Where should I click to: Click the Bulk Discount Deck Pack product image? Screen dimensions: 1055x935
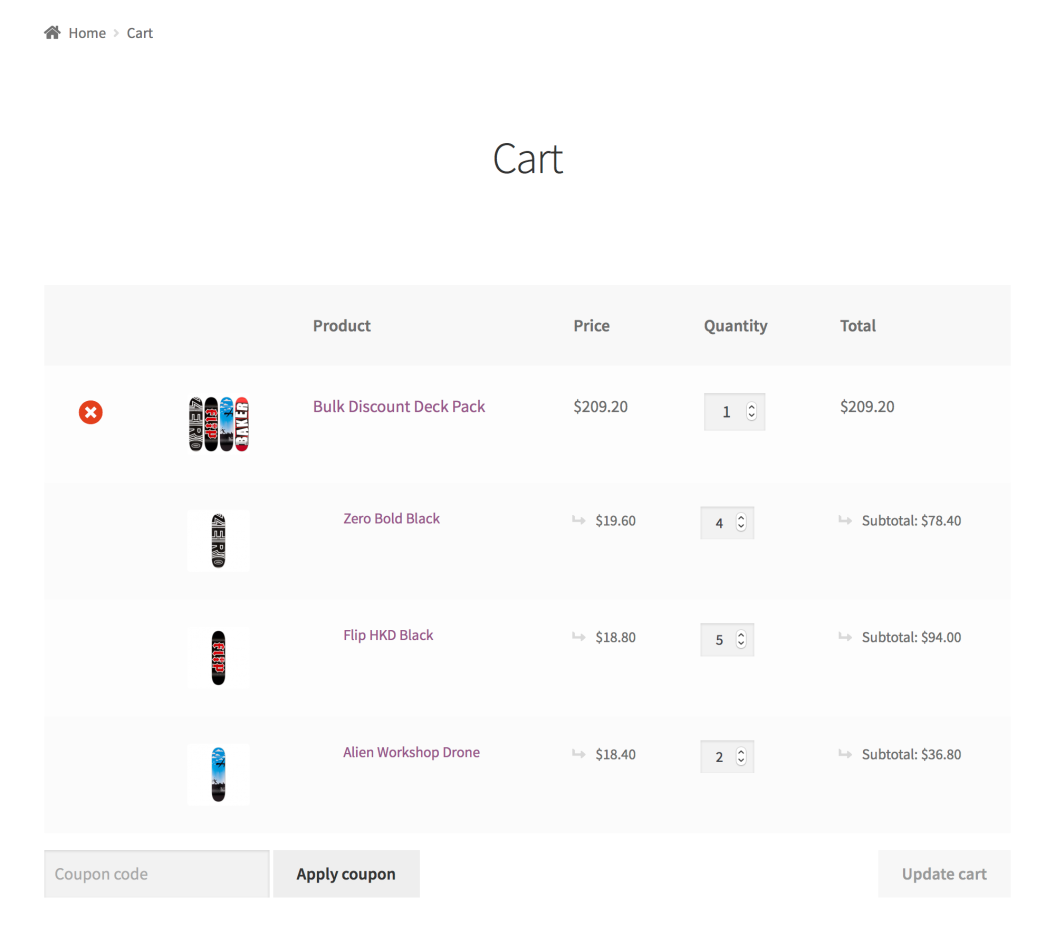click(x=218, y=423)
